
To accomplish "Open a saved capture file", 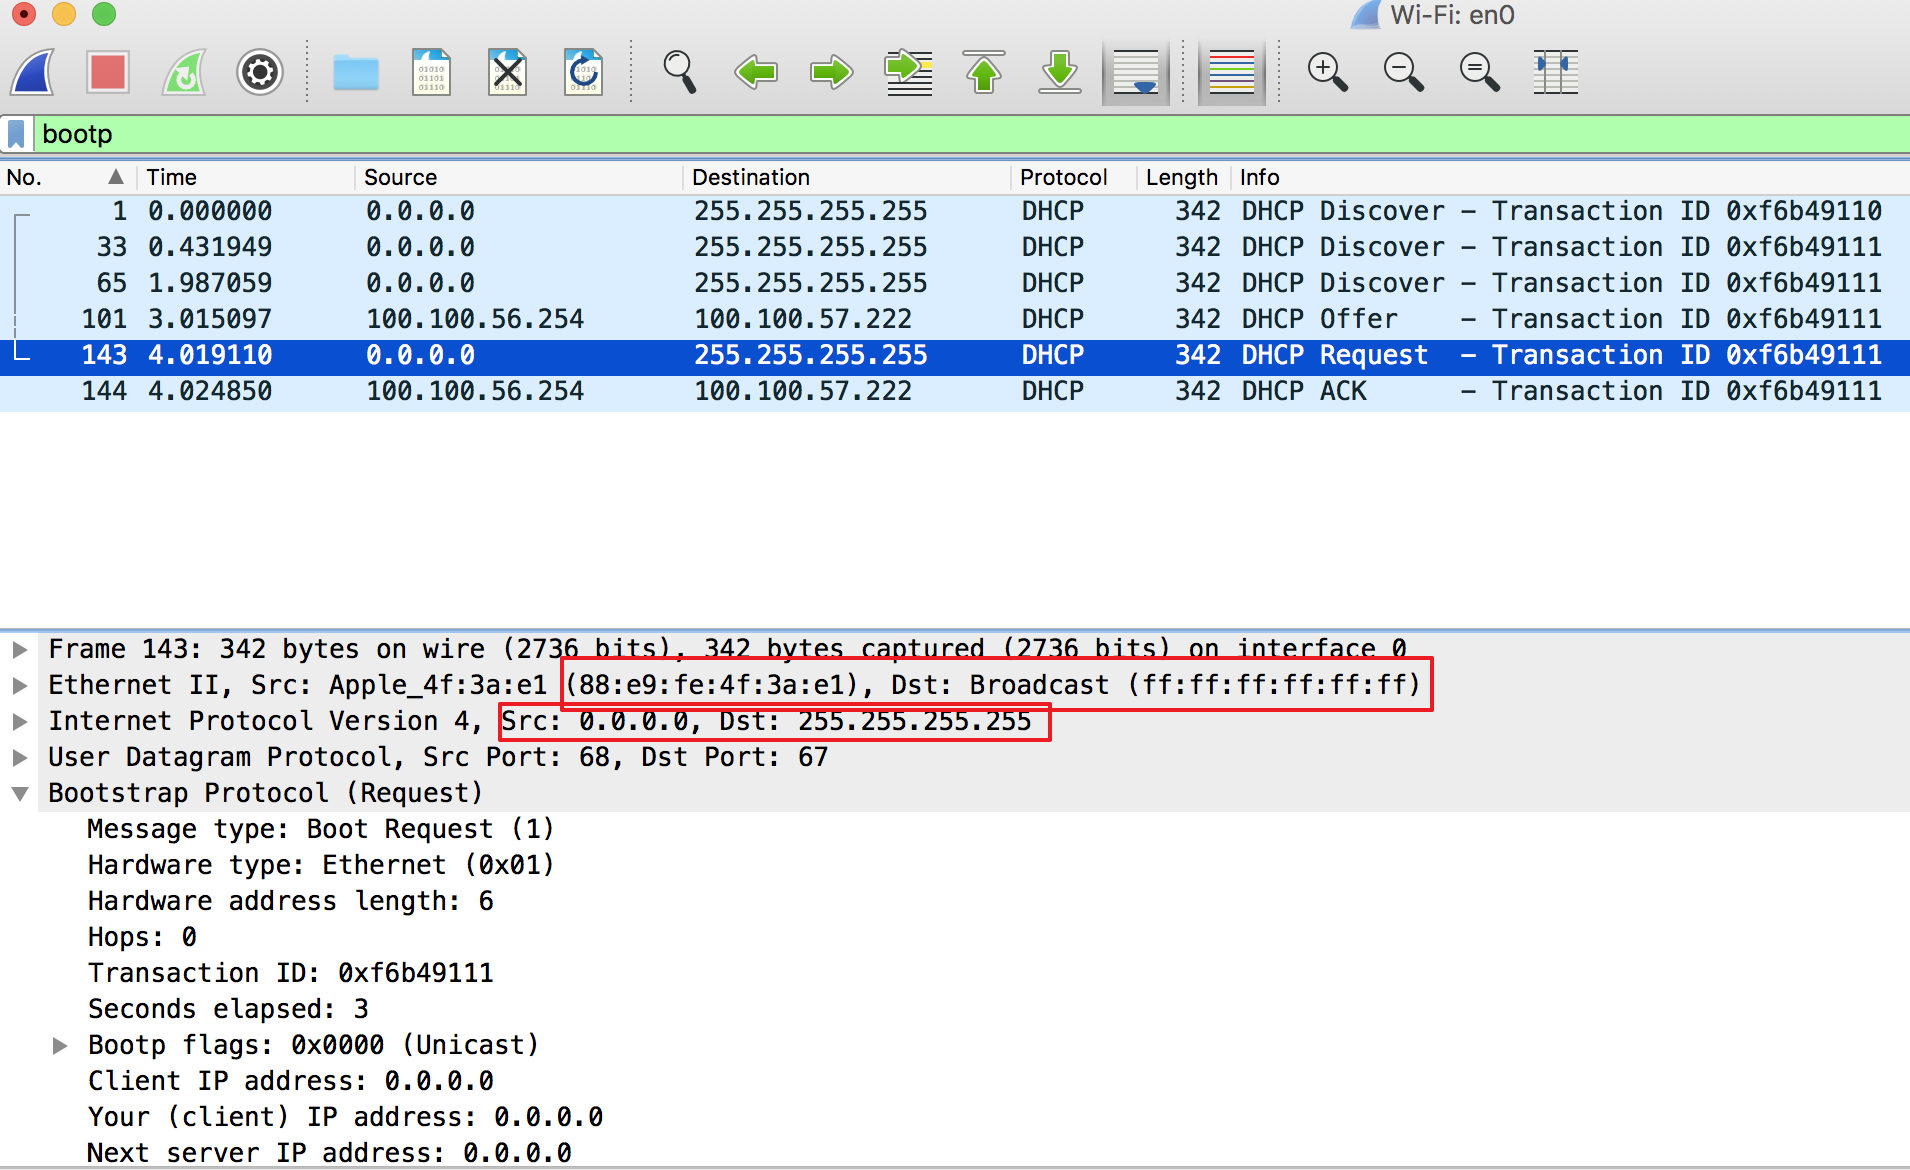I will tap(356, 72).
